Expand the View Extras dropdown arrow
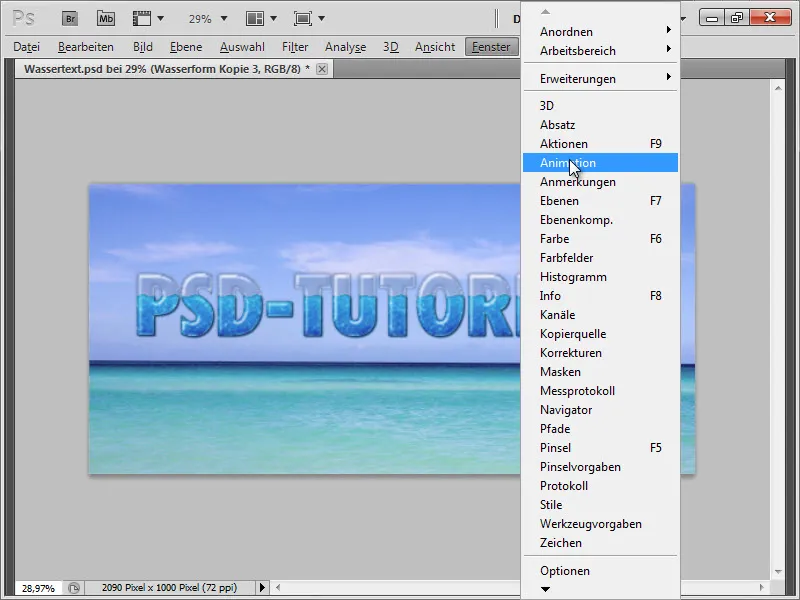 pos(161,19)
